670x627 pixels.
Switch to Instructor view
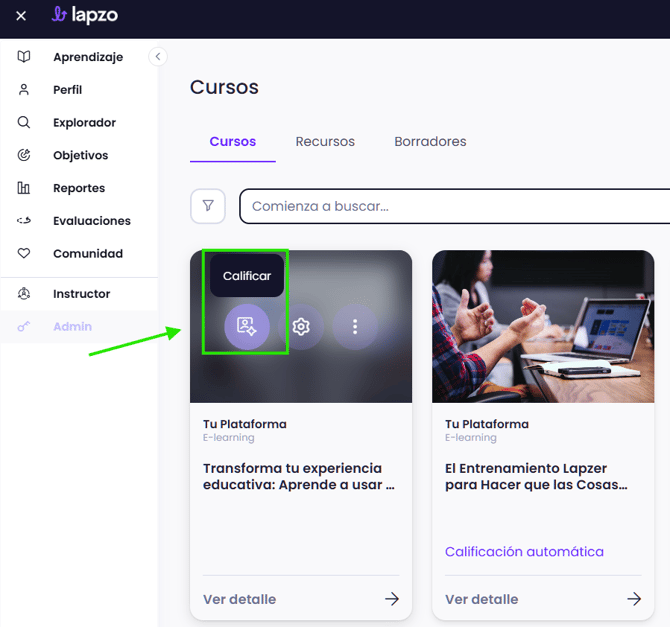[81, 294]
